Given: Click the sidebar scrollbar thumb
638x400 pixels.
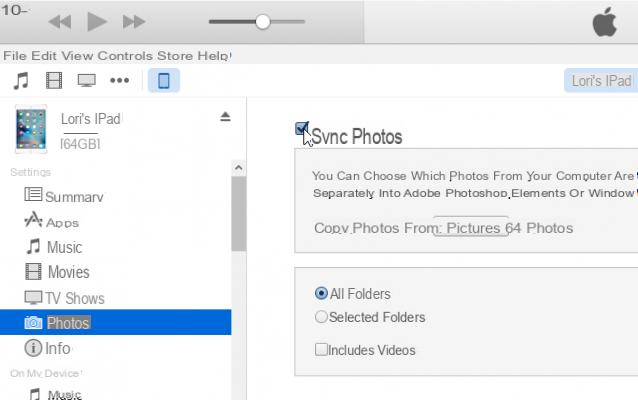Looking at the screenshot, I should 239,214.
